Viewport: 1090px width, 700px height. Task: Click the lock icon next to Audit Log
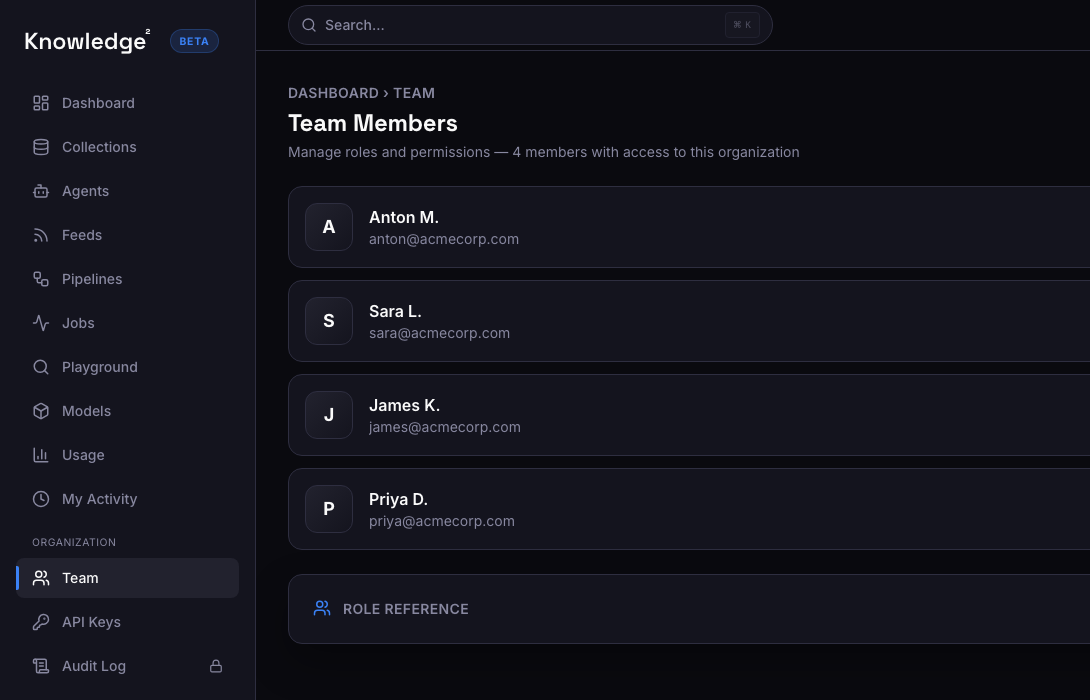click(x=216, y=666)
